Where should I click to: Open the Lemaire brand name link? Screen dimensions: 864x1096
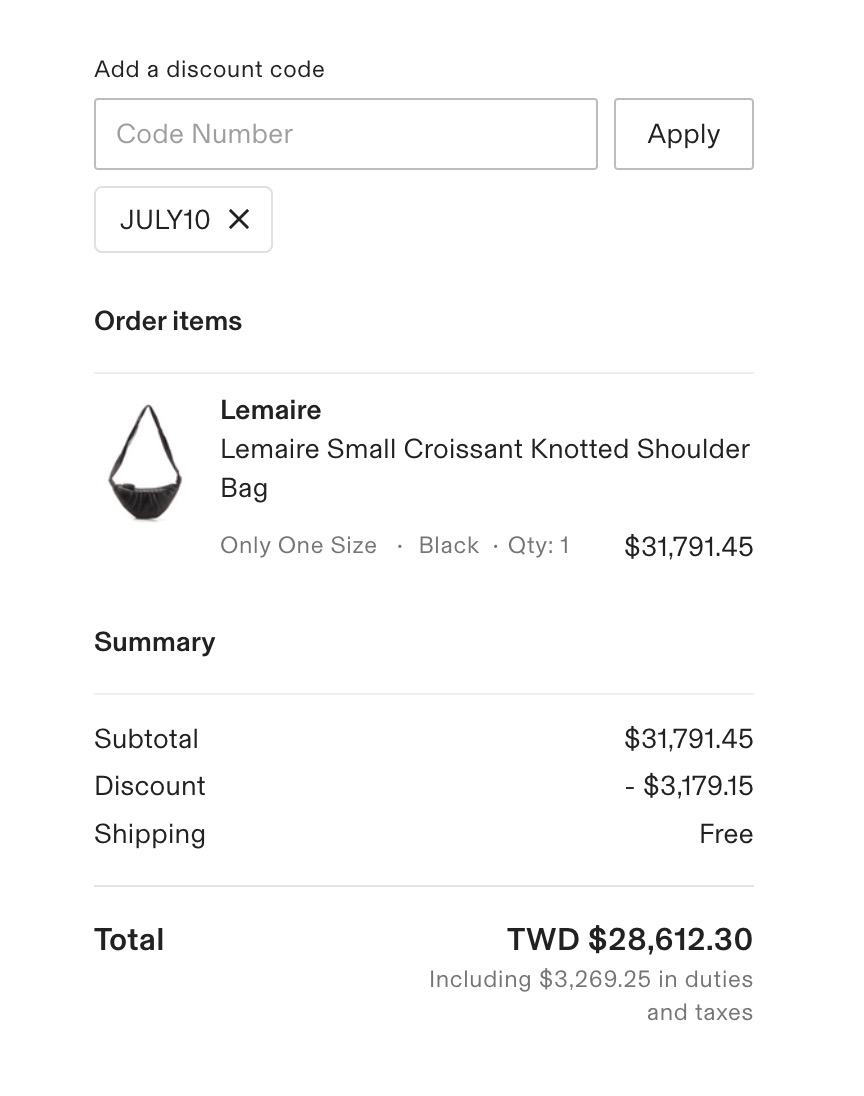(271, 410)
